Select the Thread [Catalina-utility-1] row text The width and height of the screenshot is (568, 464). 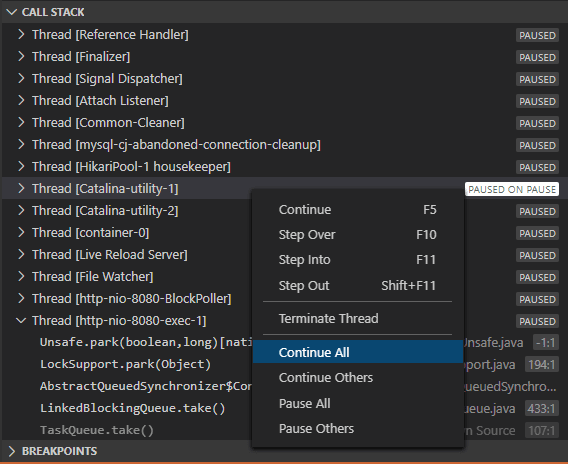[x=105, y=189]
